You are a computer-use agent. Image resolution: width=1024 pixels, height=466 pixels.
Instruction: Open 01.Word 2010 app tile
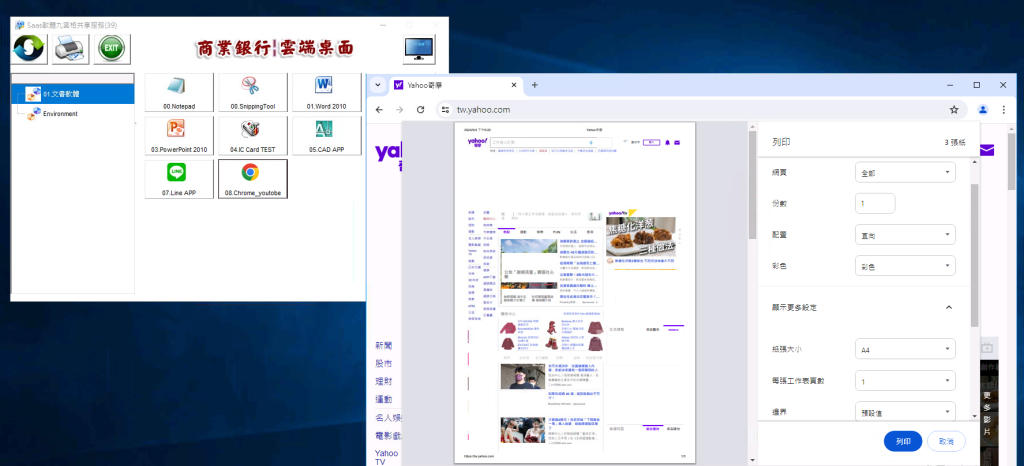pos(327,93)
